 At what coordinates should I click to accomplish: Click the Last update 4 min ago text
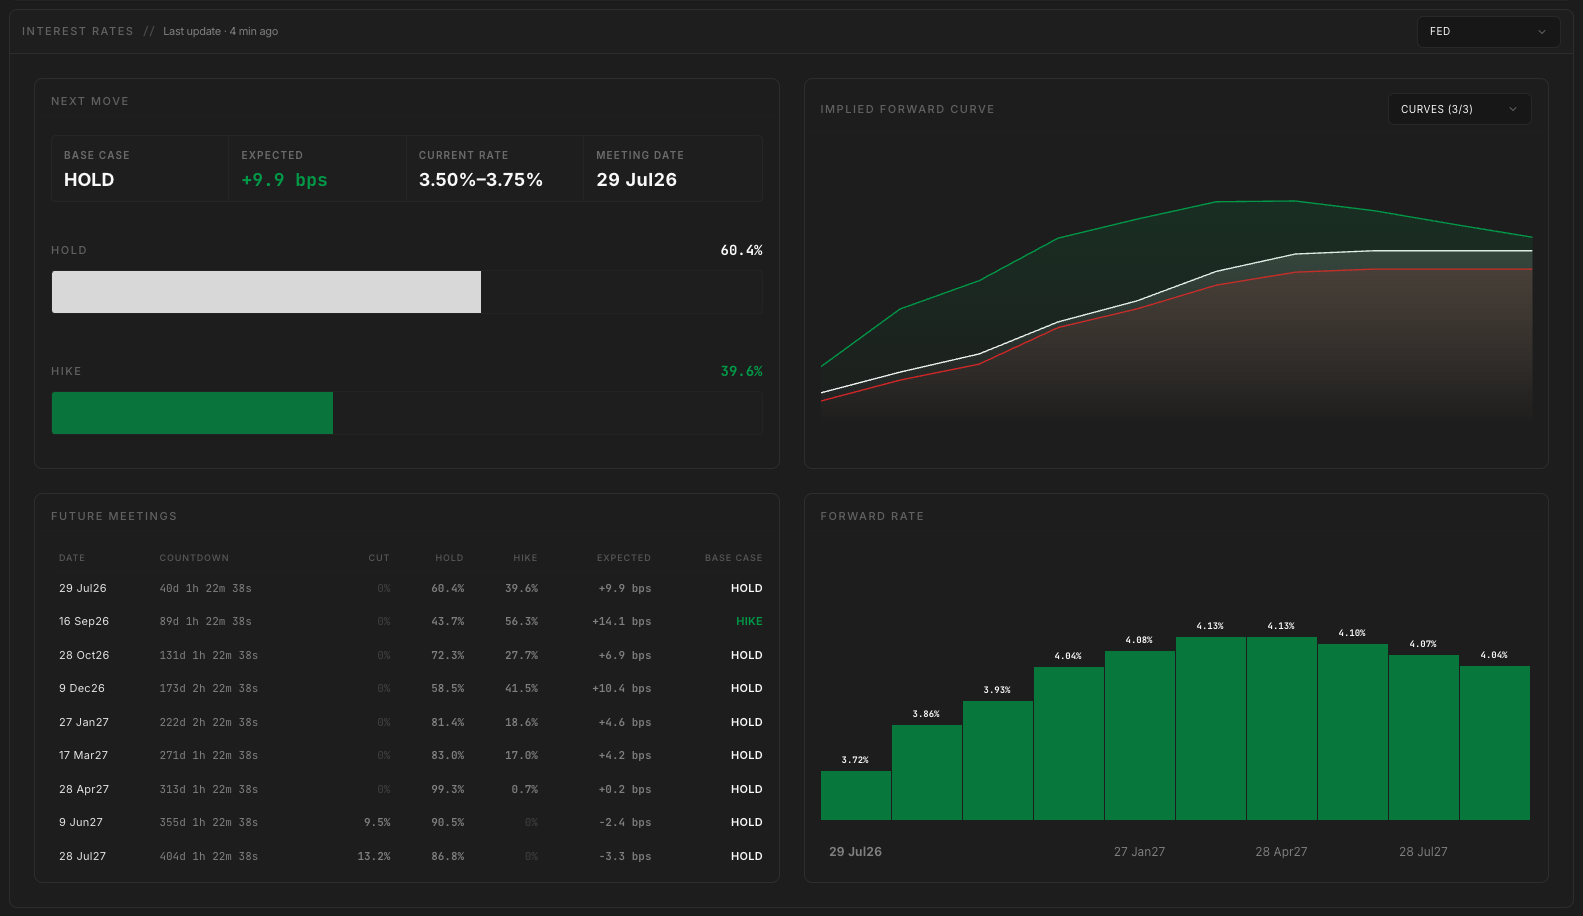click(221, 31)
